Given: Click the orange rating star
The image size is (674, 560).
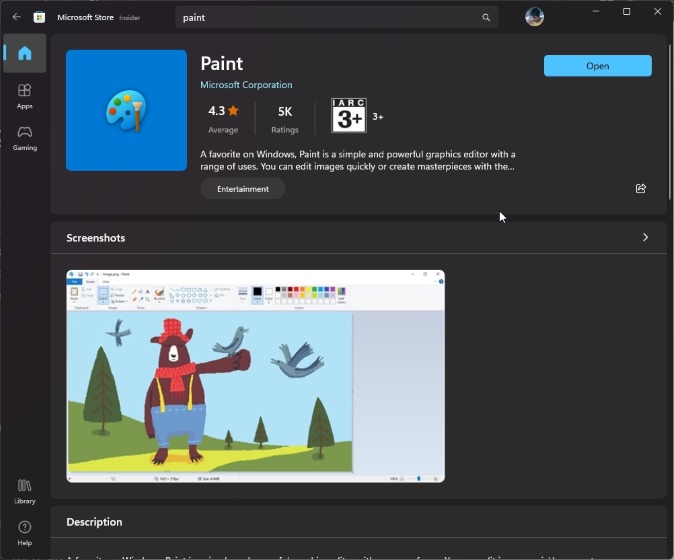Looking at the screenshot, I should click(x=233, y=110).
